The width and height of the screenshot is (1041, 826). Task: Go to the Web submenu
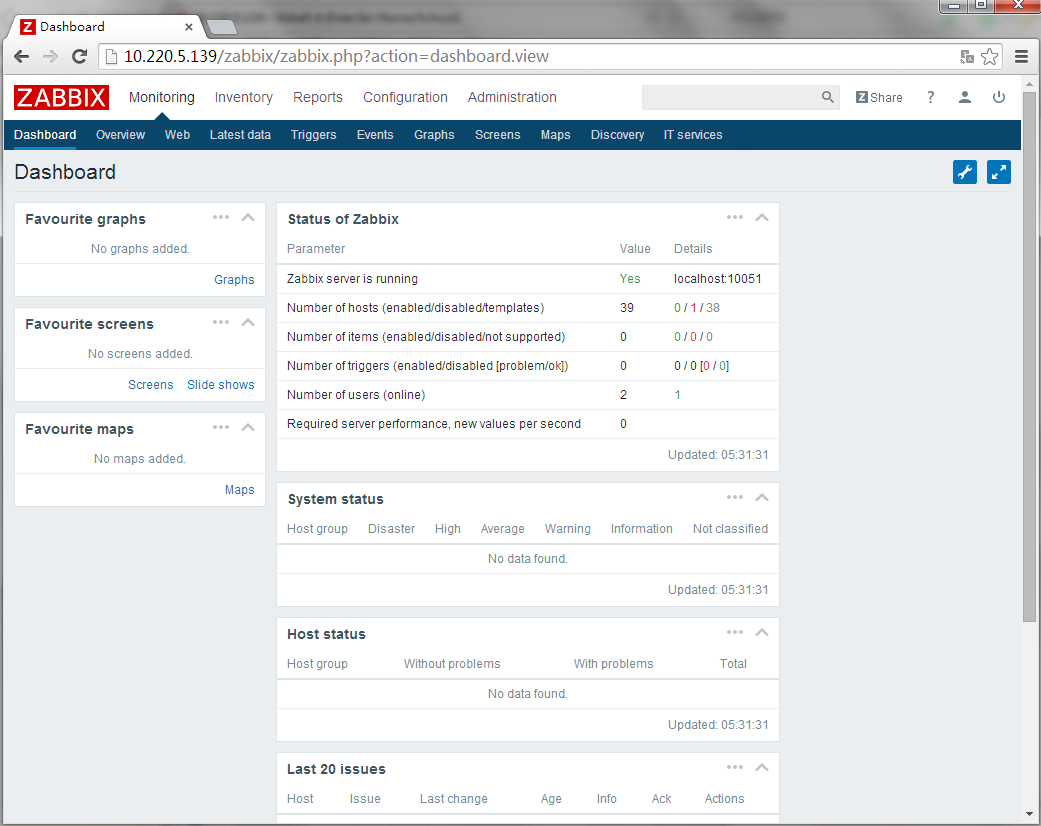(x=177, y=135)
